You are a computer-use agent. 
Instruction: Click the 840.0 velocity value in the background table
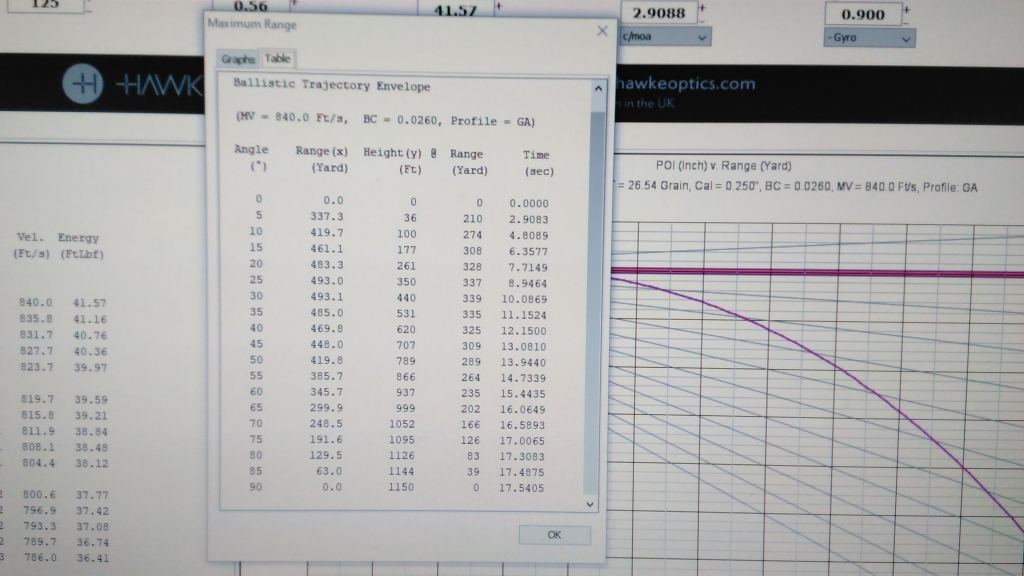pyautogui.click(x=35, y=302)
